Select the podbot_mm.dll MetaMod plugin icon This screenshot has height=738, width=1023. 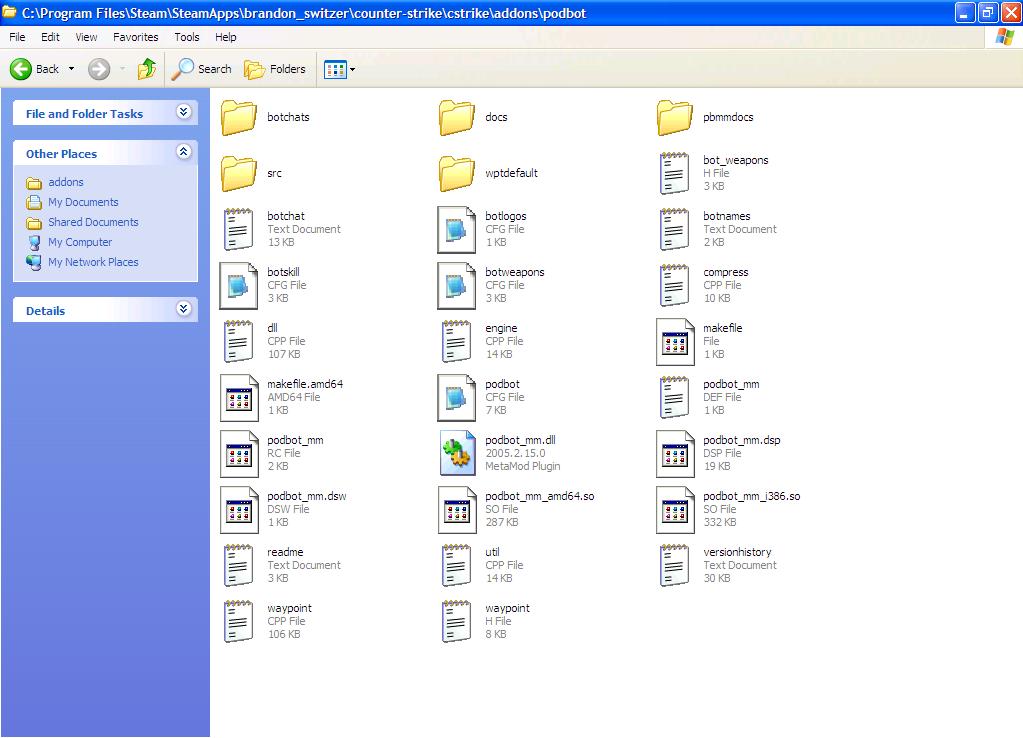[x=457, y=453]
